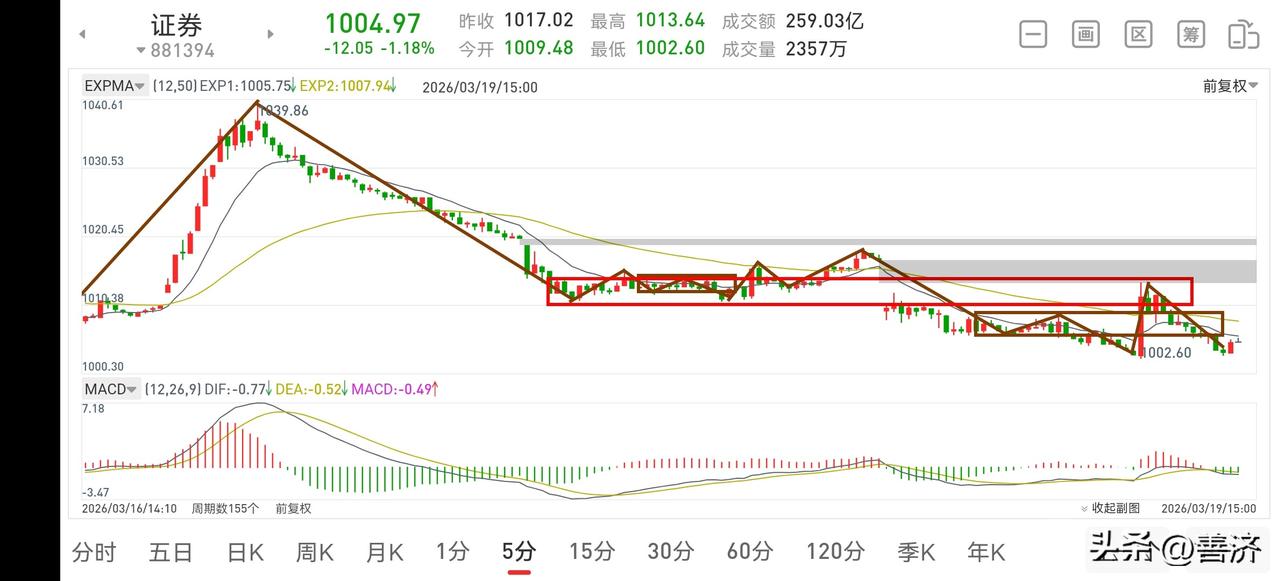Open the drawing tool (画) icon
This screenshot has height=581, width=1278.
point(1086,34)
